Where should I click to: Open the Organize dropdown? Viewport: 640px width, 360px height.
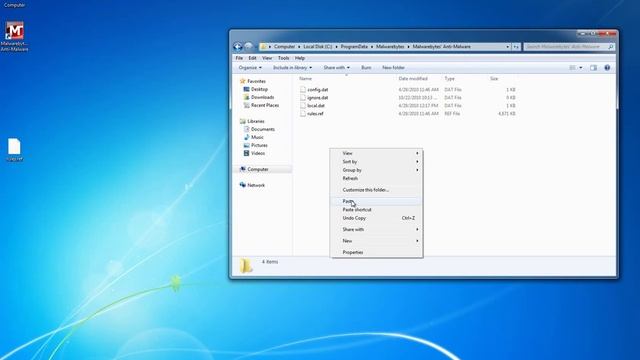click(x=250, y=68)
